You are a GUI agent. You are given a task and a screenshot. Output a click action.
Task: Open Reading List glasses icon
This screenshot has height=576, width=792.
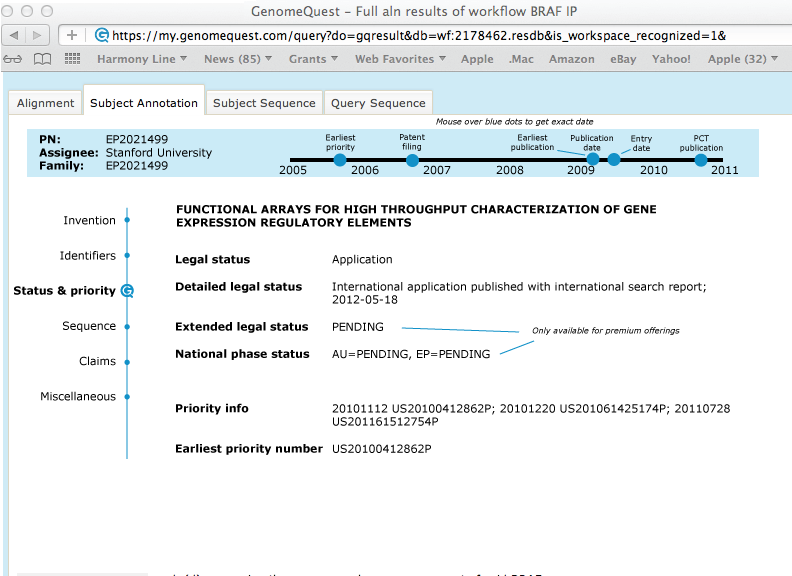tap(13, 59)
